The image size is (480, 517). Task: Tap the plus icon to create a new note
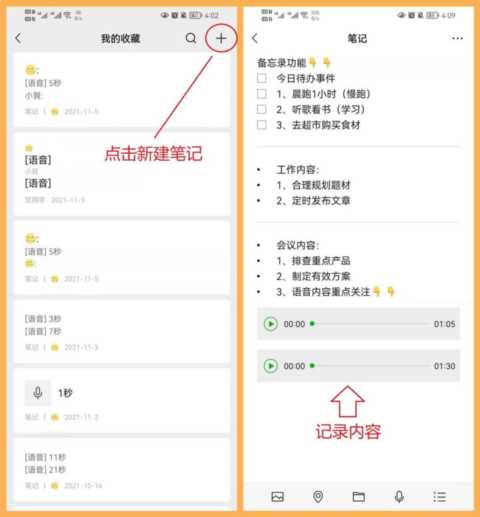221,38
